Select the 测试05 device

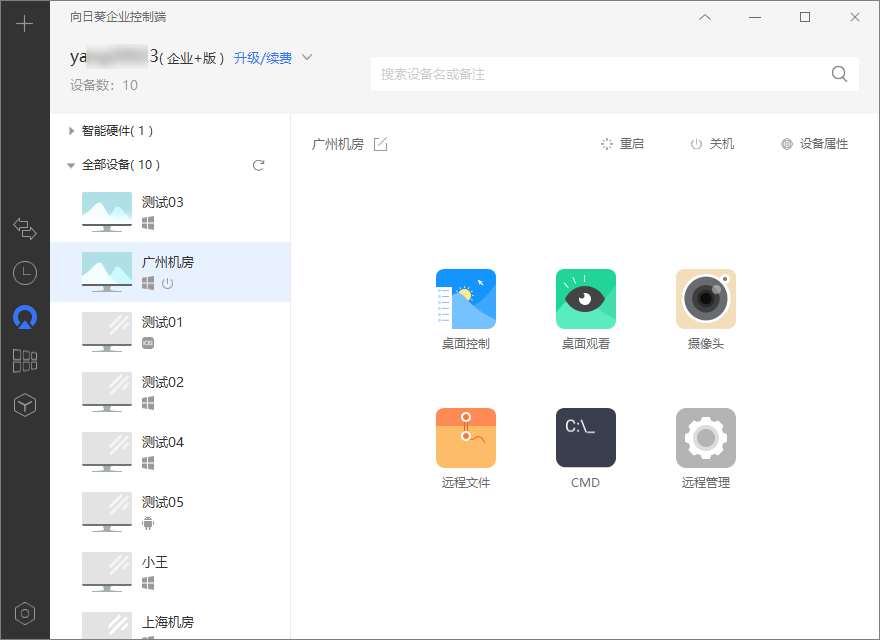point(171,512)
